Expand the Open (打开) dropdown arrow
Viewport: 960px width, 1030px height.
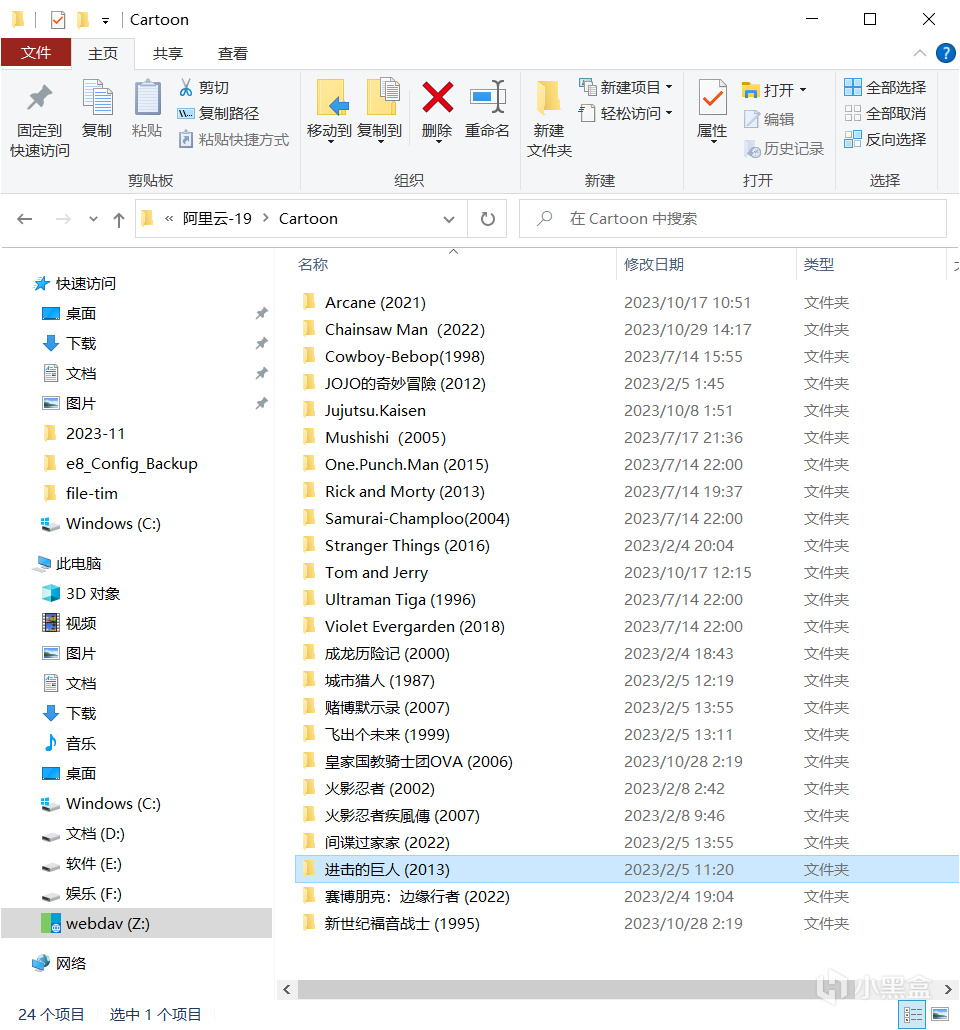click(803, 90)
